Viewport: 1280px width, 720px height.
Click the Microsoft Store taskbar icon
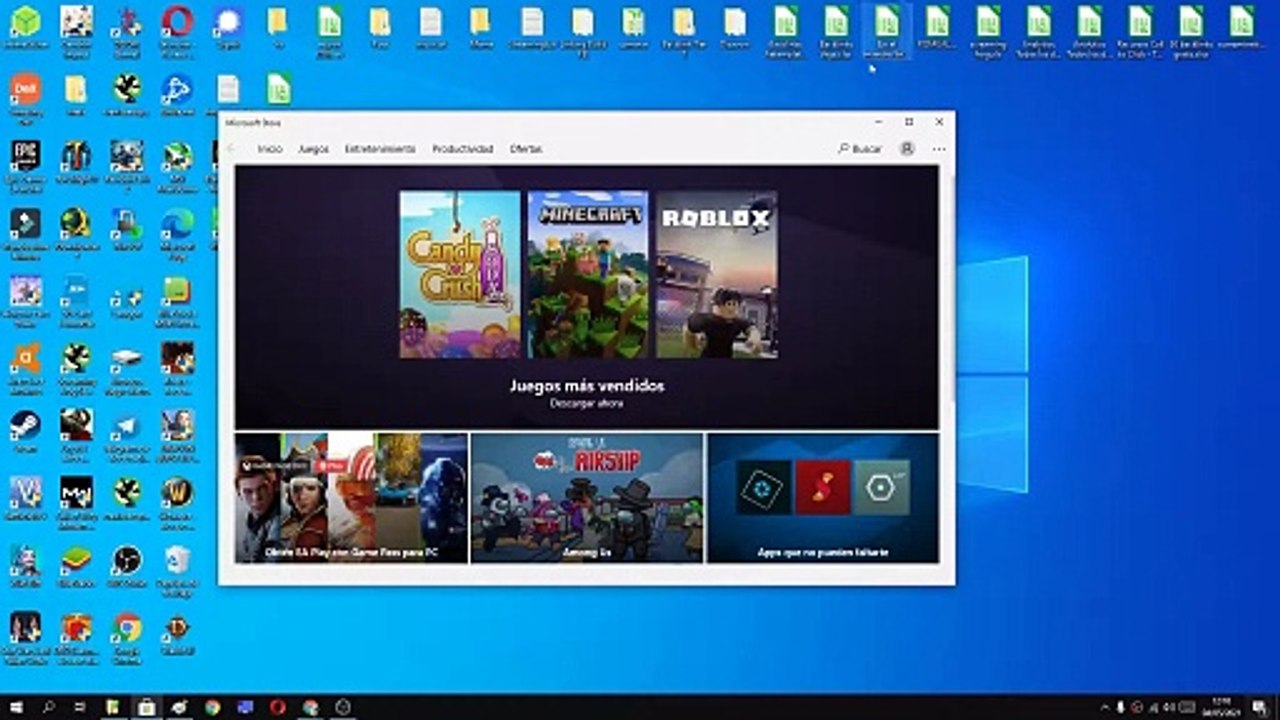[146, 708]
